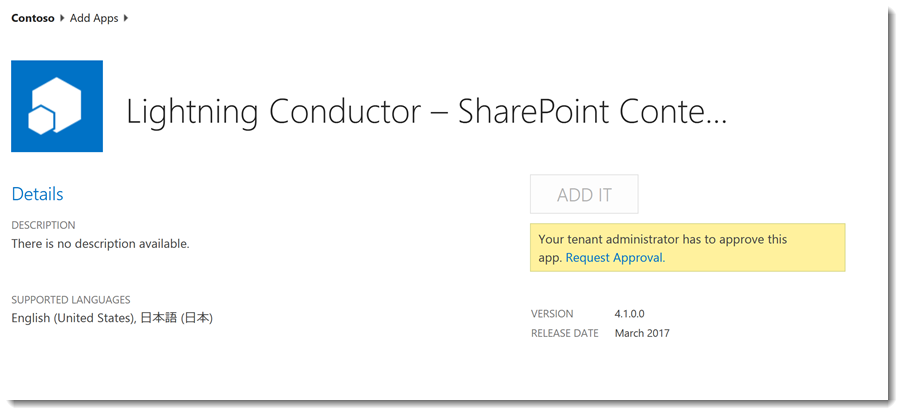
Task: Open the Contoso breadcrumb link
Action: [33, 18]
